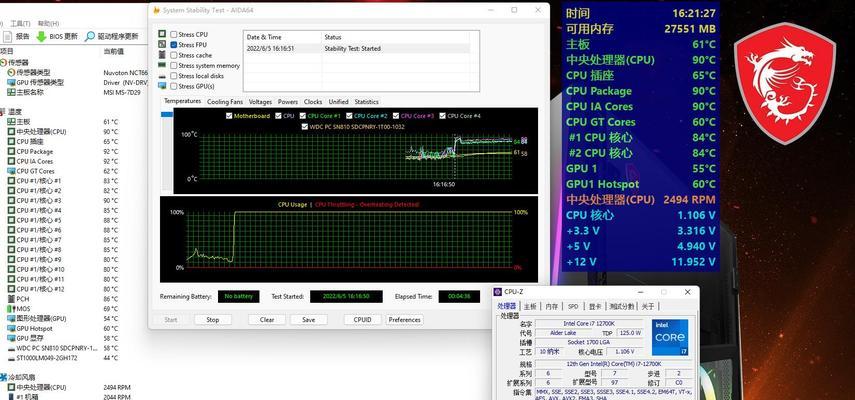Click the Save button
This screenshot has height=400, width=855.
click(309, 320)
